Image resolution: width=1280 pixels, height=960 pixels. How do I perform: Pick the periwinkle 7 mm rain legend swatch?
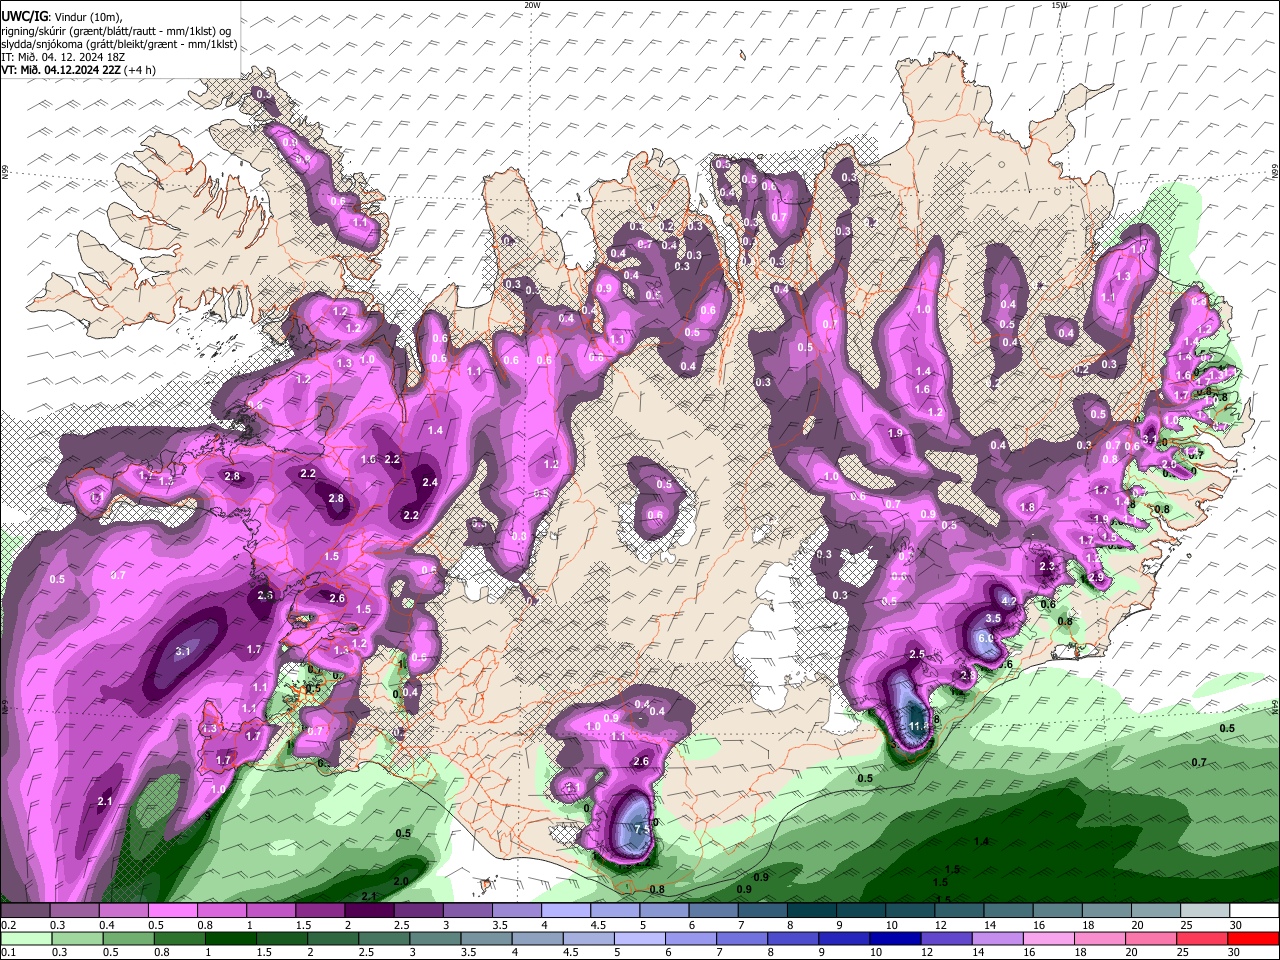[x=741, y=939]
